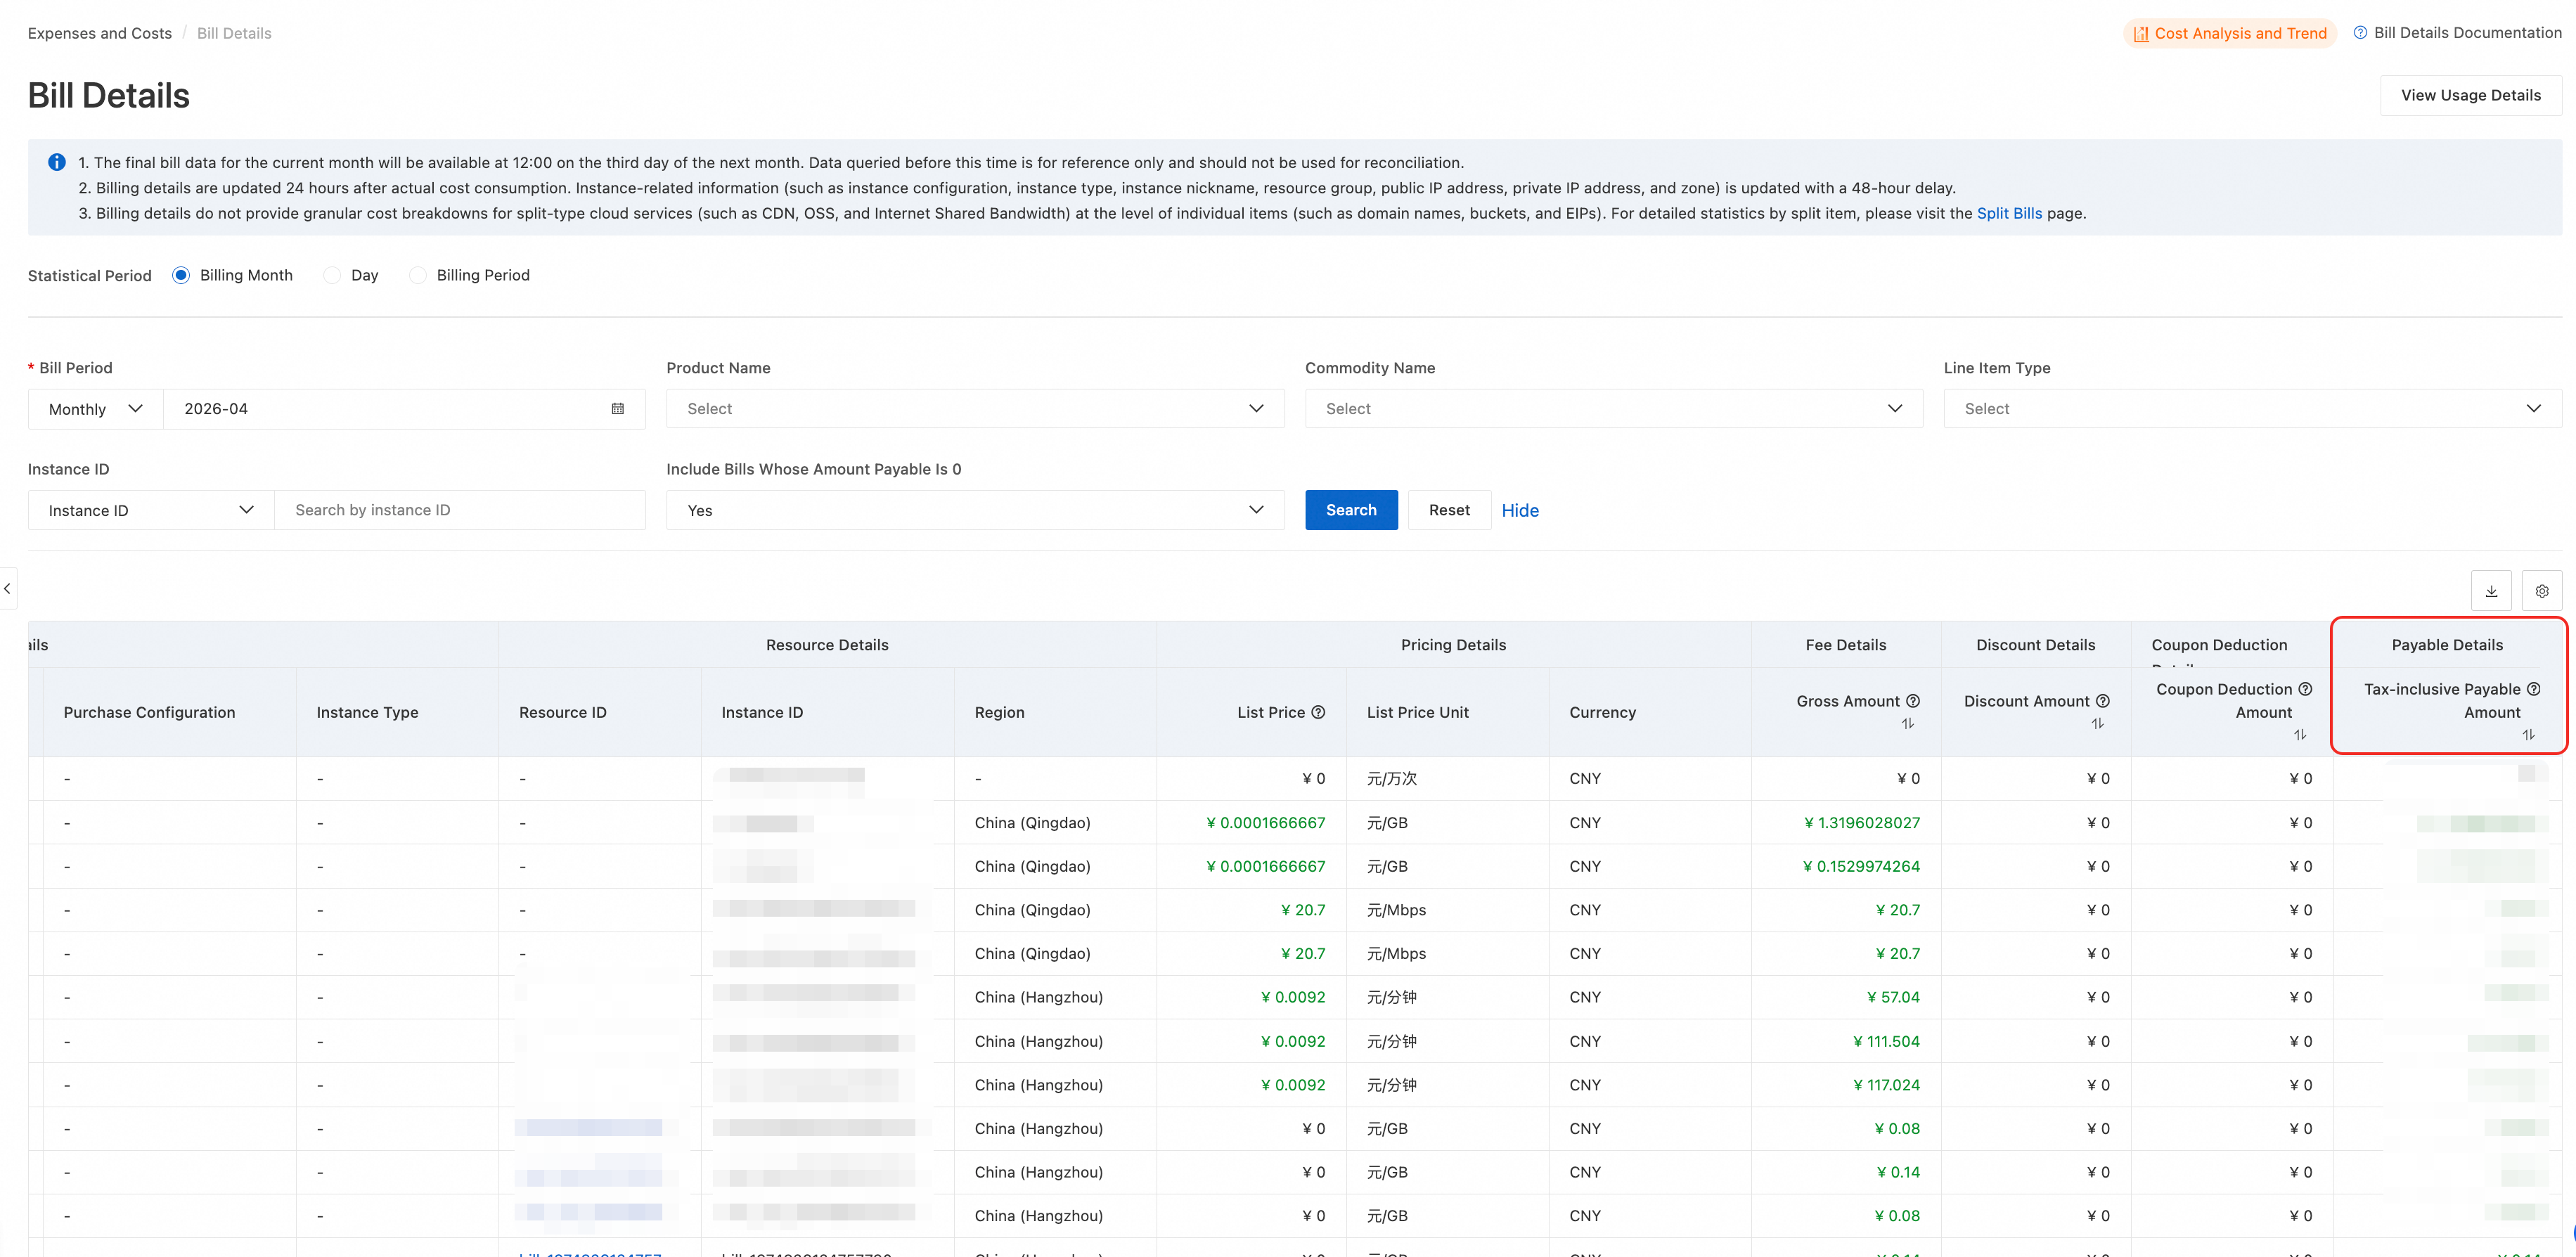Open the column settings gear icon
2576x1257 pixels.
click(2542, 591)
